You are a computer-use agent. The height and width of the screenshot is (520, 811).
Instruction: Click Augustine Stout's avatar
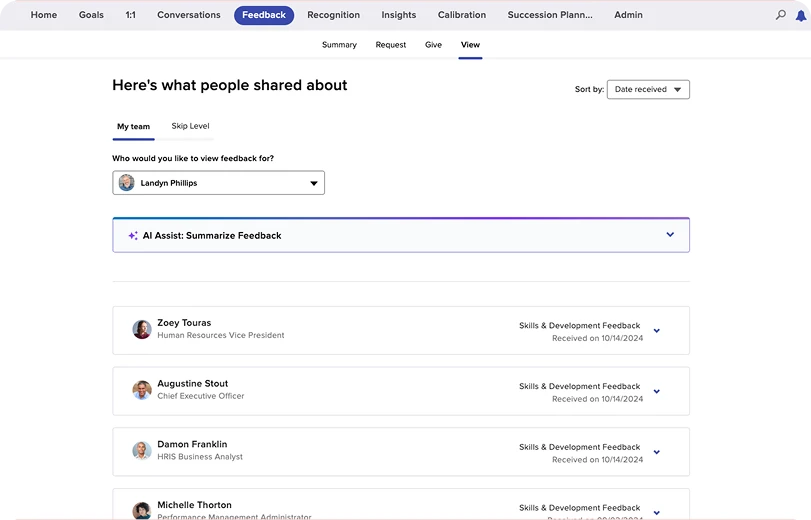tap(142, 390)
